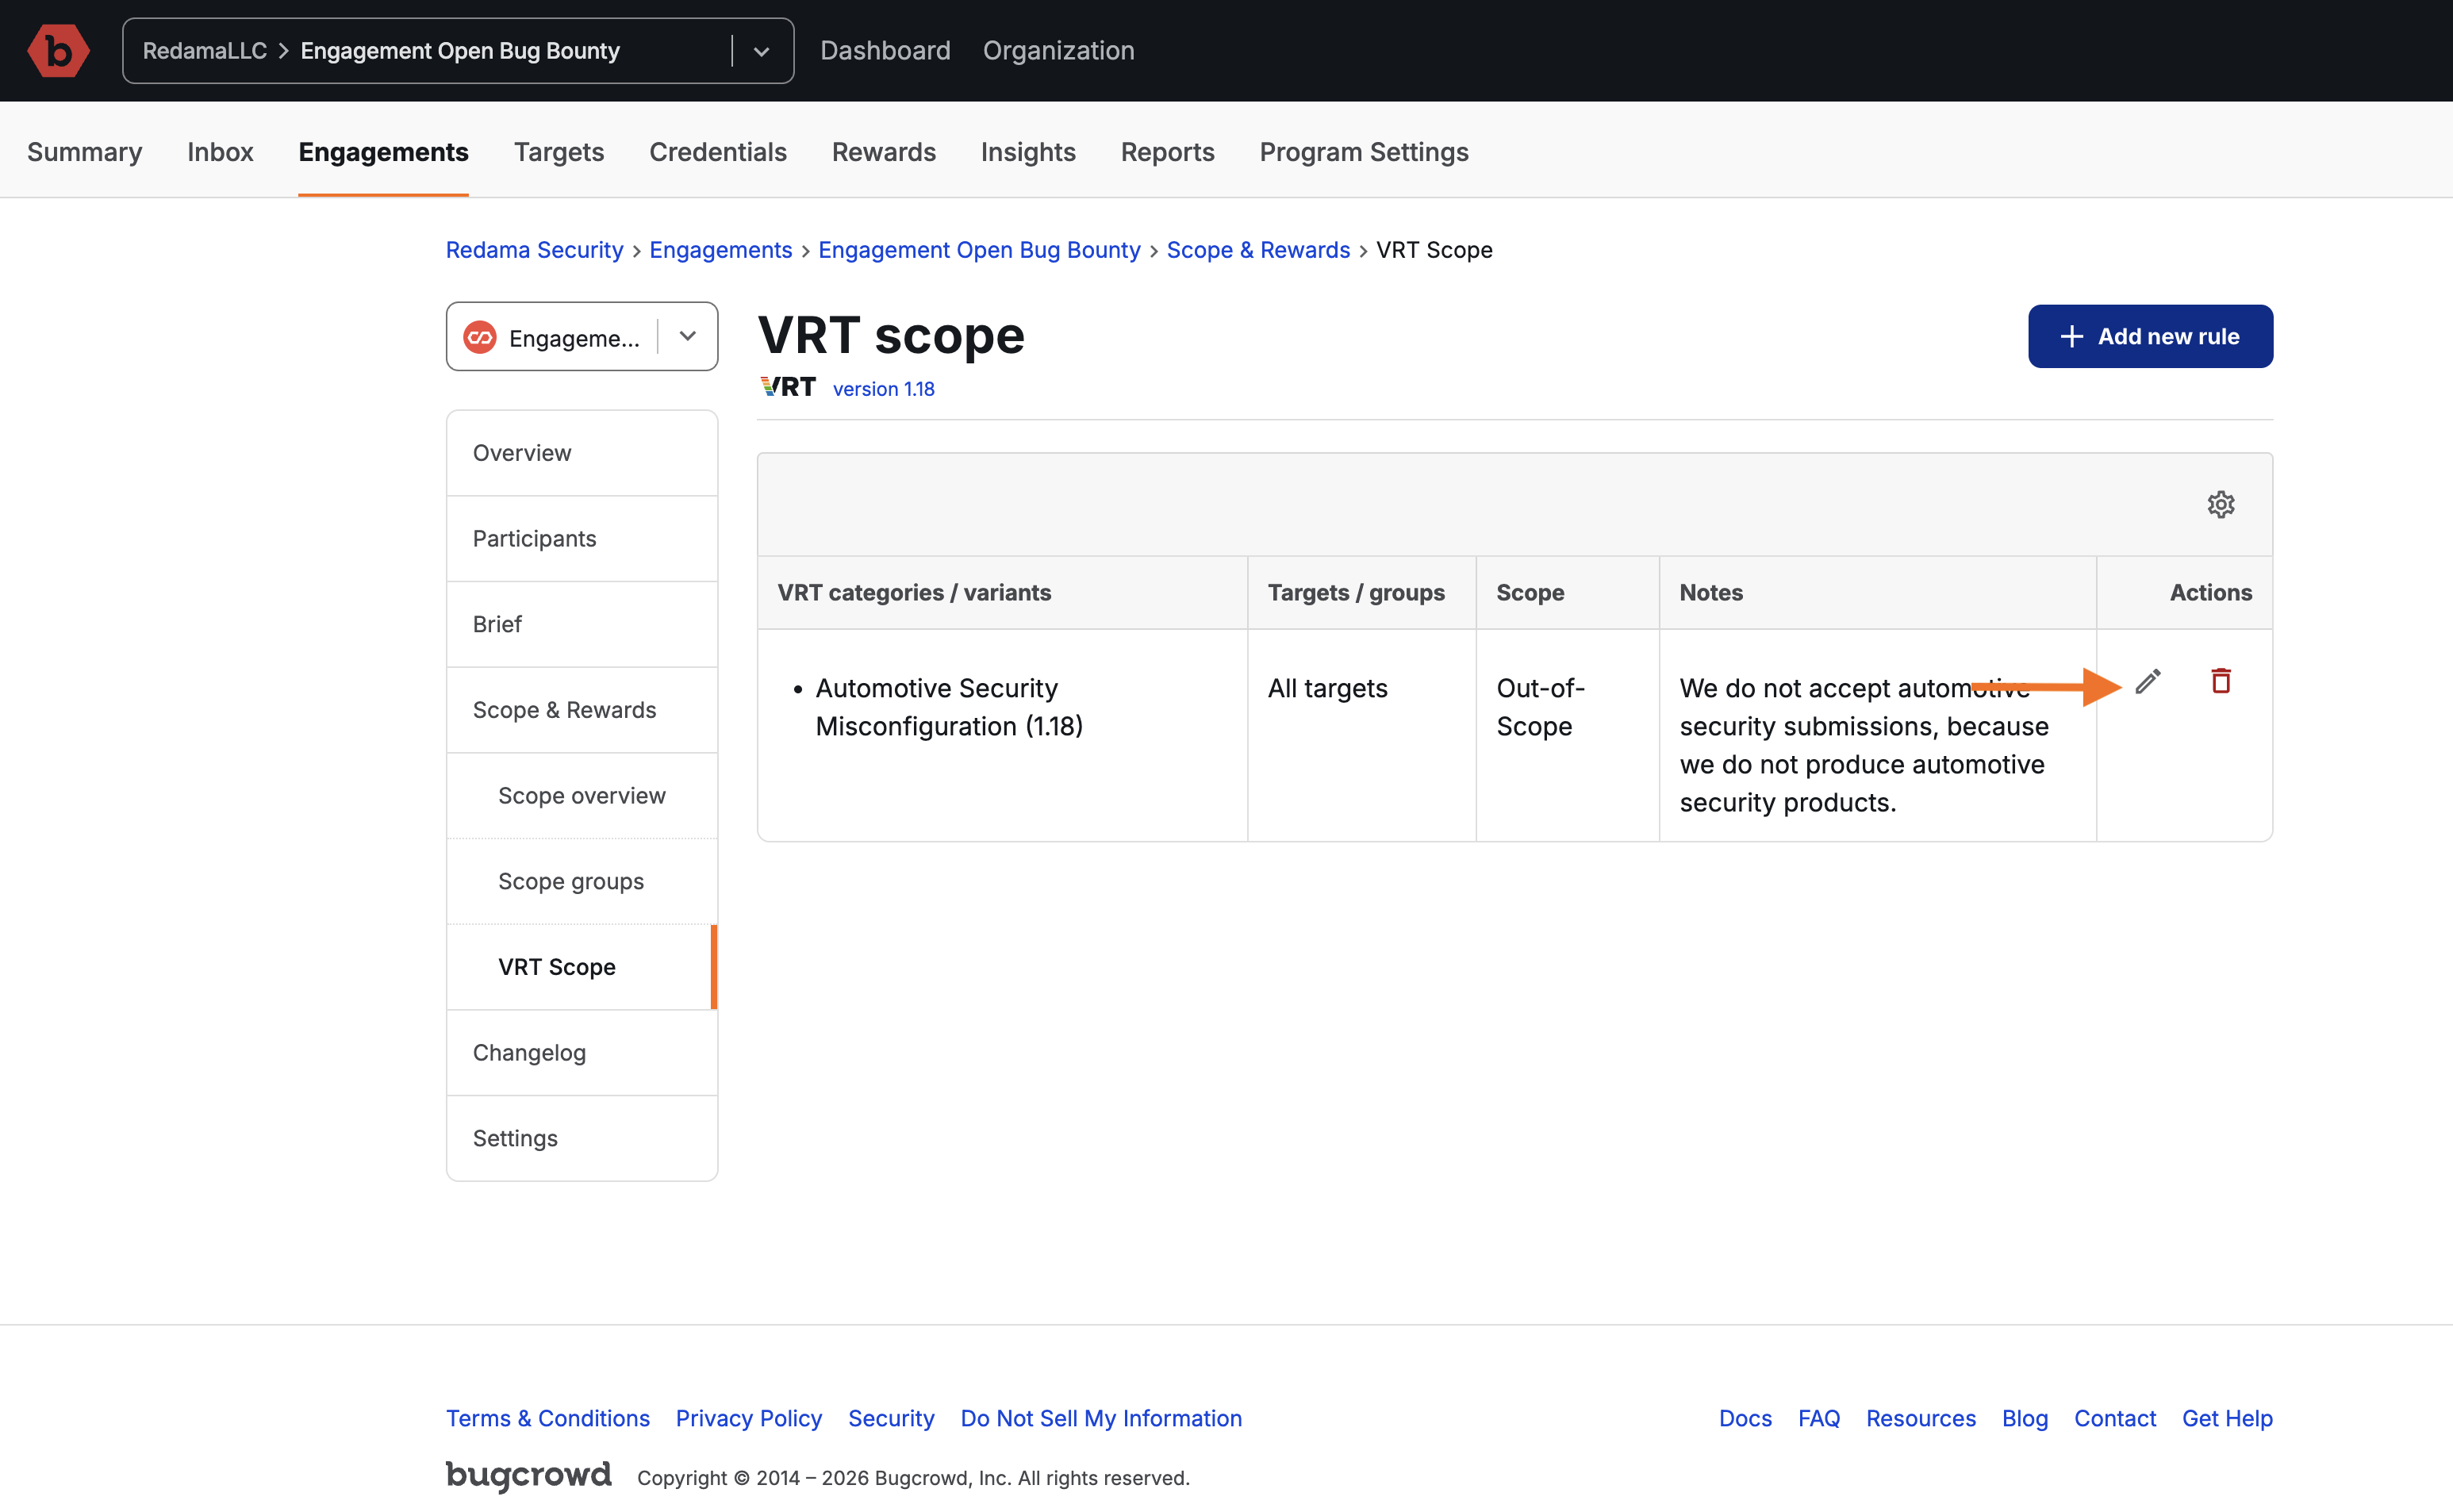The image size is (2453, 1512).
Task: Open the Rewards tab
Action: 884,152
